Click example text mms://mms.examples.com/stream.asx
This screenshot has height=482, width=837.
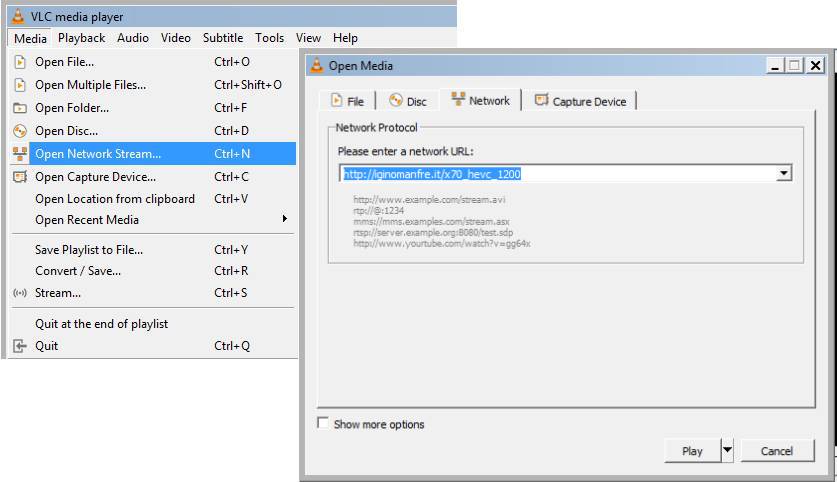pos(431,222)
